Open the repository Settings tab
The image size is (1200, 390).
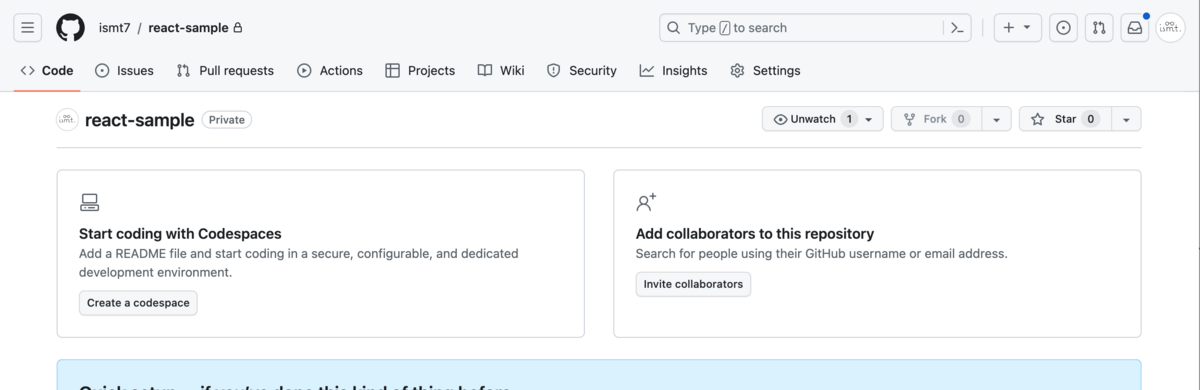(x=765, y=71)
